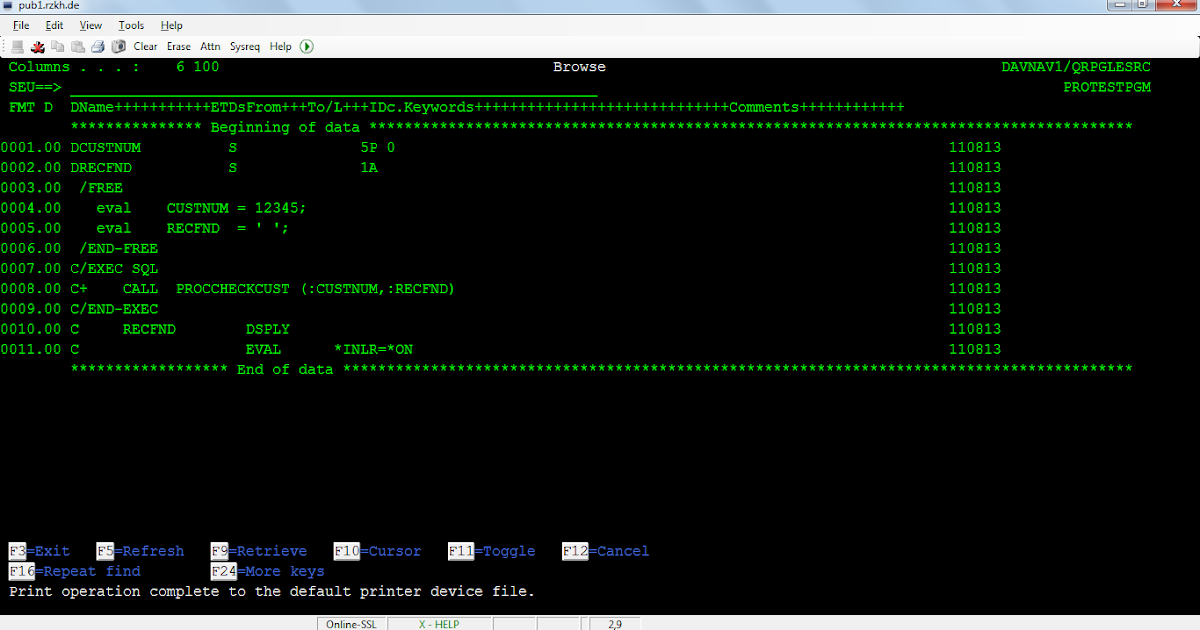1200x630 pixels.
Task: Send the Clear key from toolbar
Action: coord(145,46)
